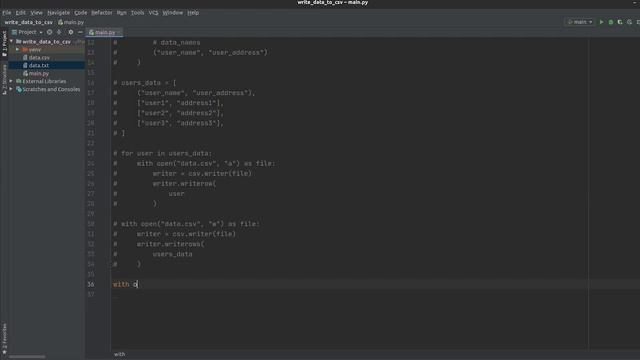Click the commented 'for user in users_data' line
The image size is (640, 360).
click(x=162, y=153)
